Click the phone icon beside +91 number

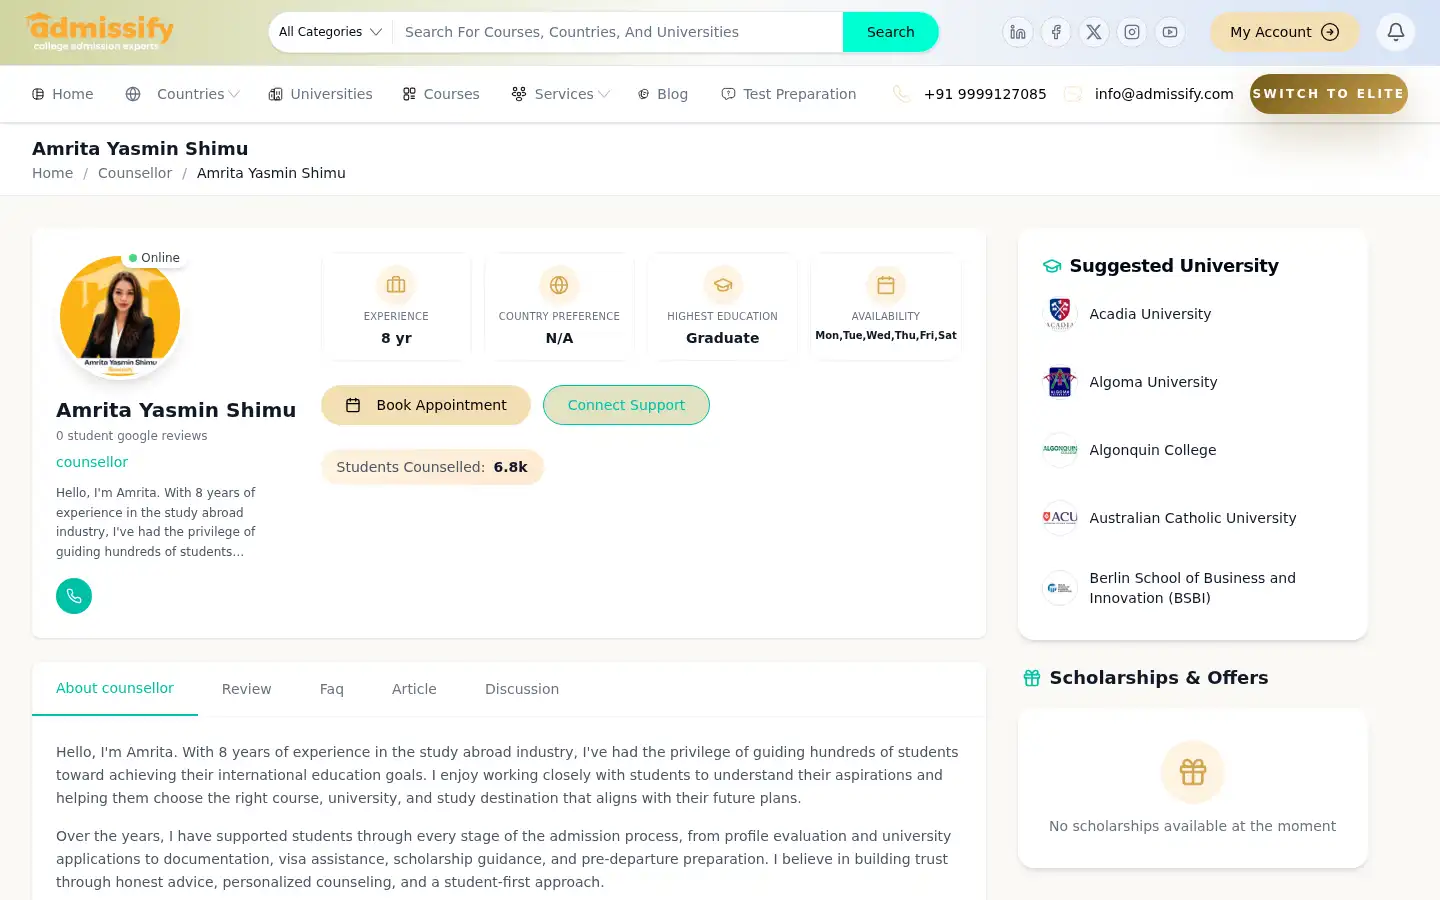coord(901,94)
